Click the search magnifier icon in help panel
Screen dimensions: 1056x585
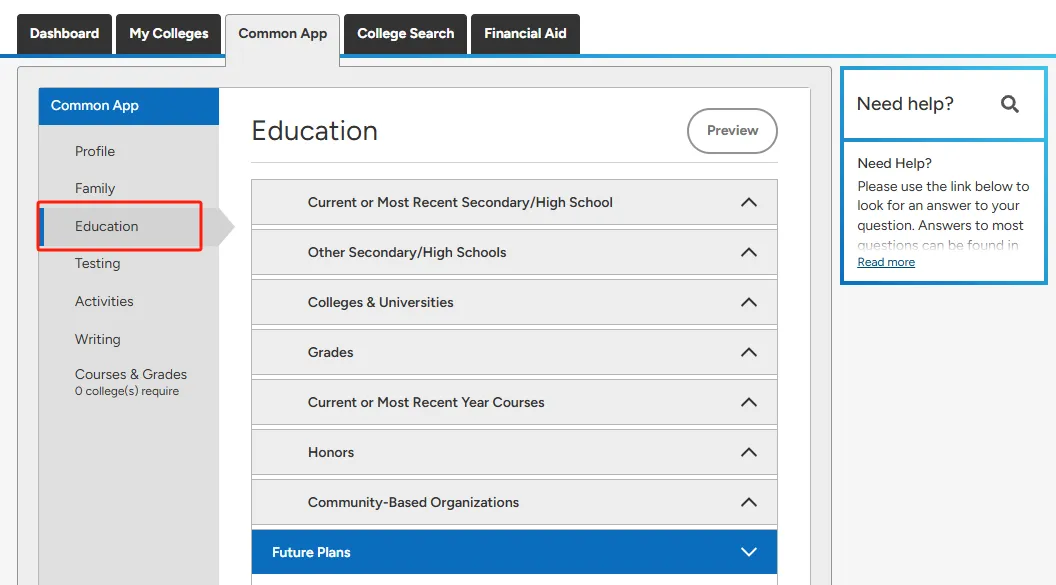point(1010,104)
